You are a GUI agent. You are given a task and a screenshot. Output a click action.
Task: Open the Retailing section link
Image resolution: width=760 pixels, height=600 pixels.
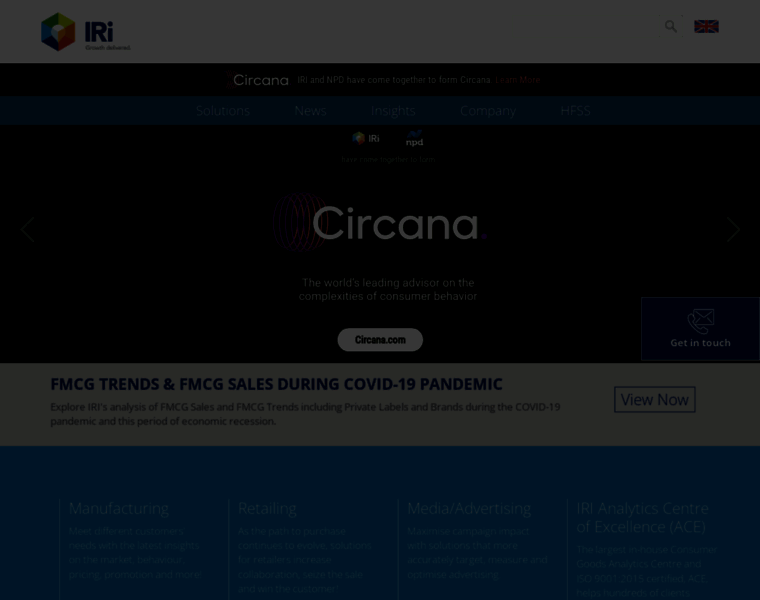(267, 508)
